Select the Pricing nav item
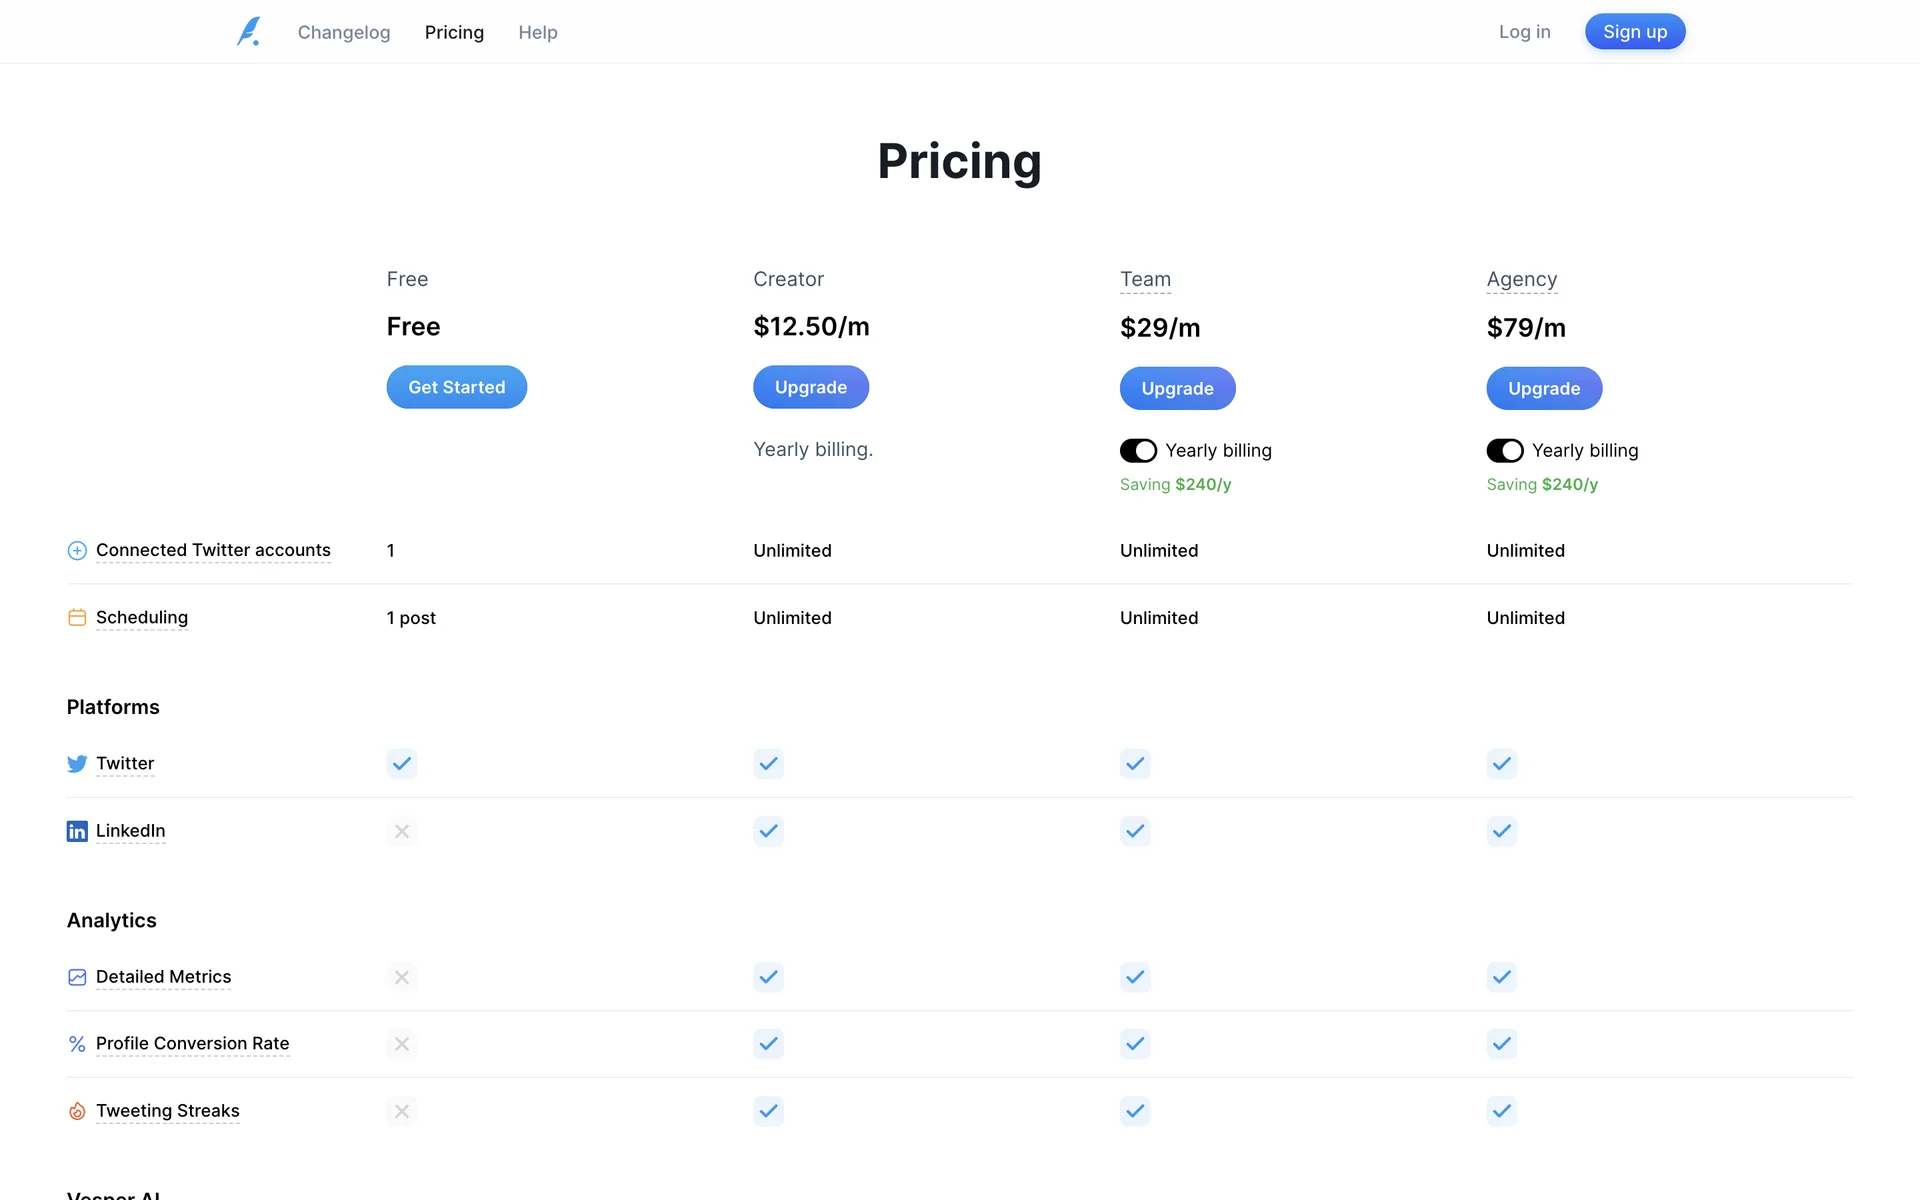The image size is (1920, 1200). pyautogui.click(x=454, y=32)
